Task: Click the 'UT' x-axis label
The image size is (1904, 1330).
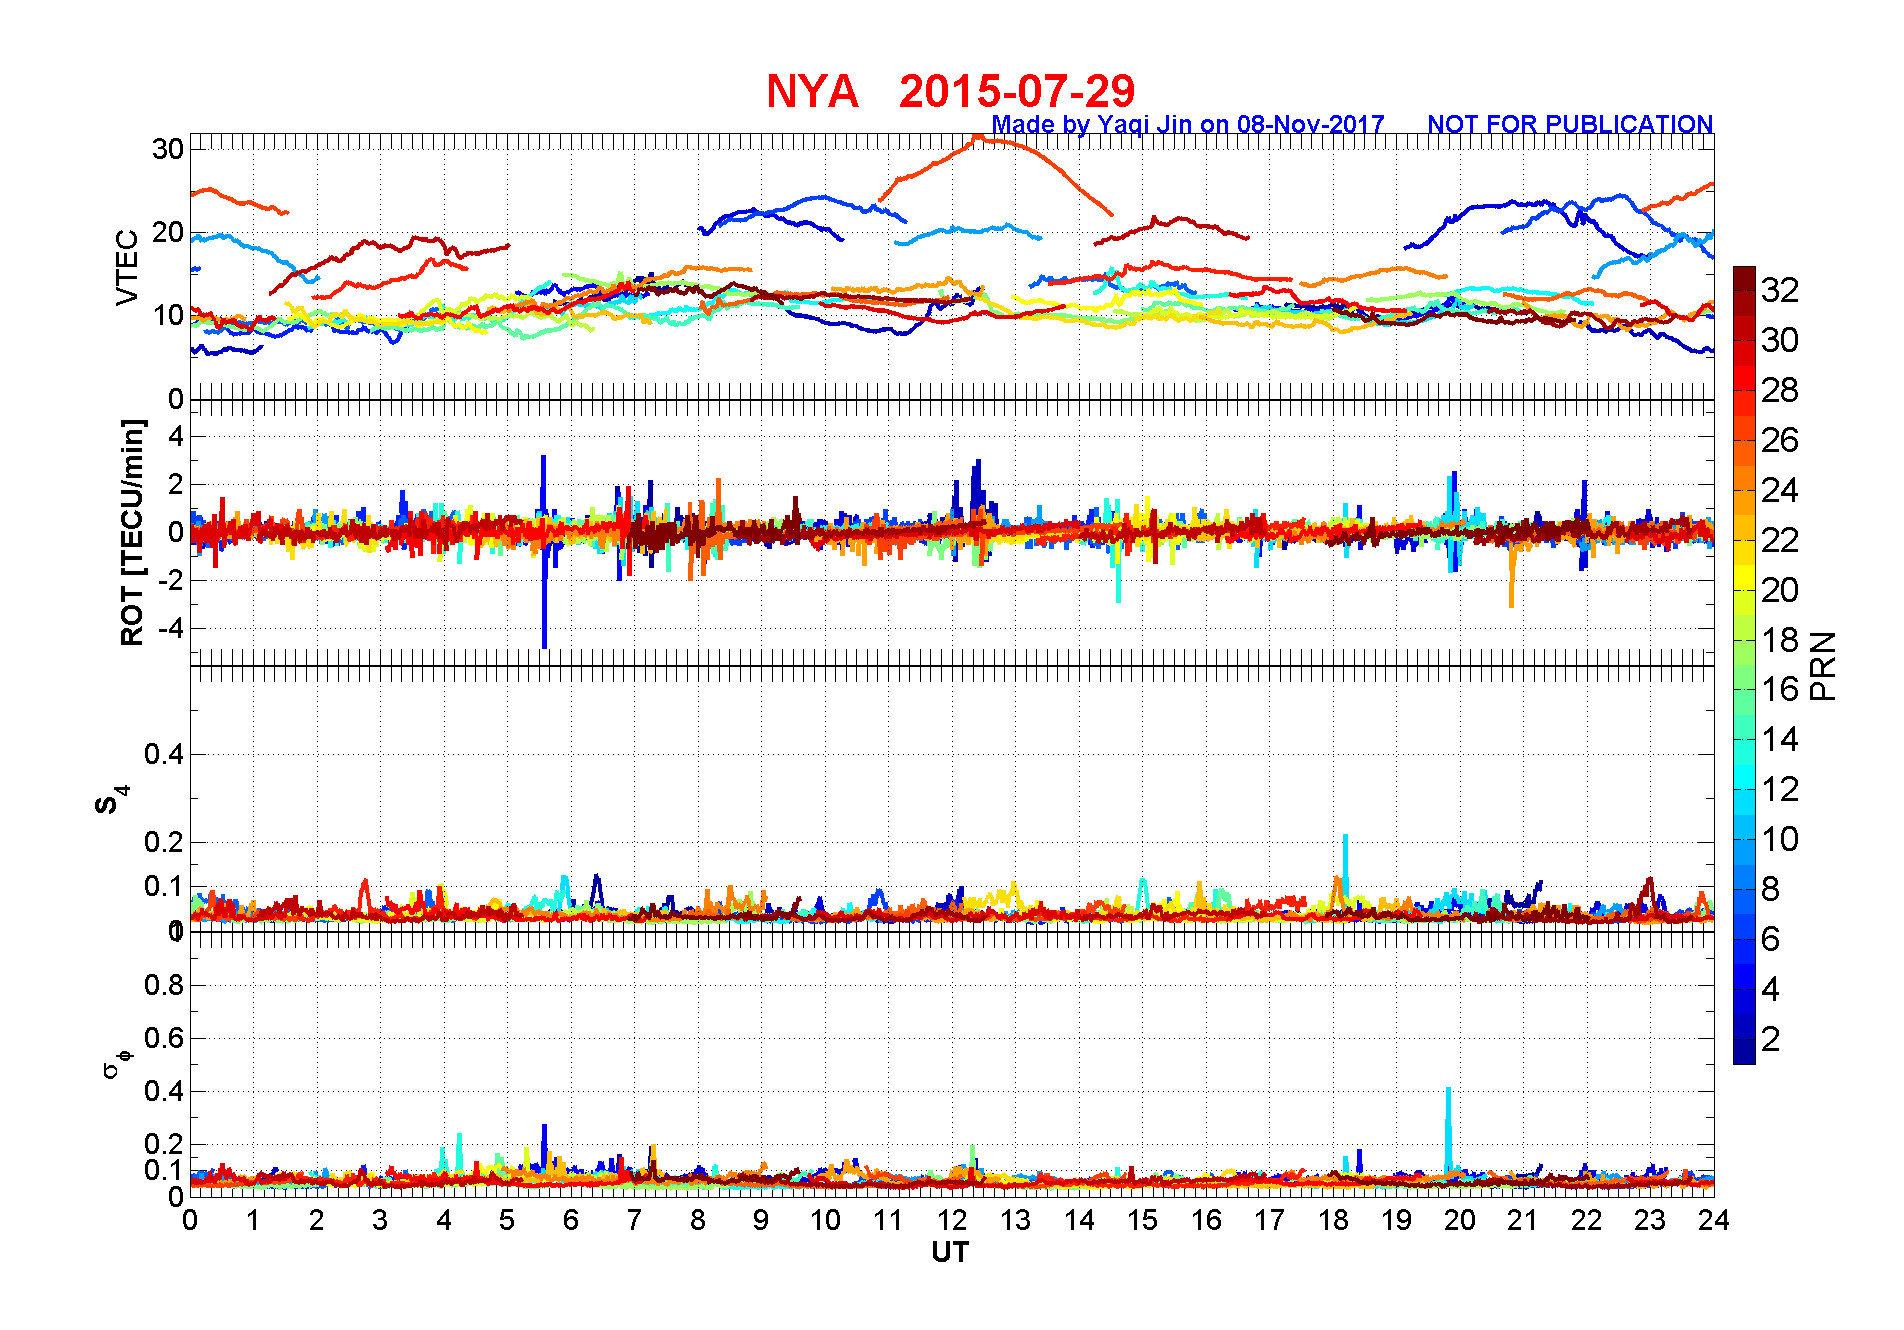Action: tap(950, 1252)
